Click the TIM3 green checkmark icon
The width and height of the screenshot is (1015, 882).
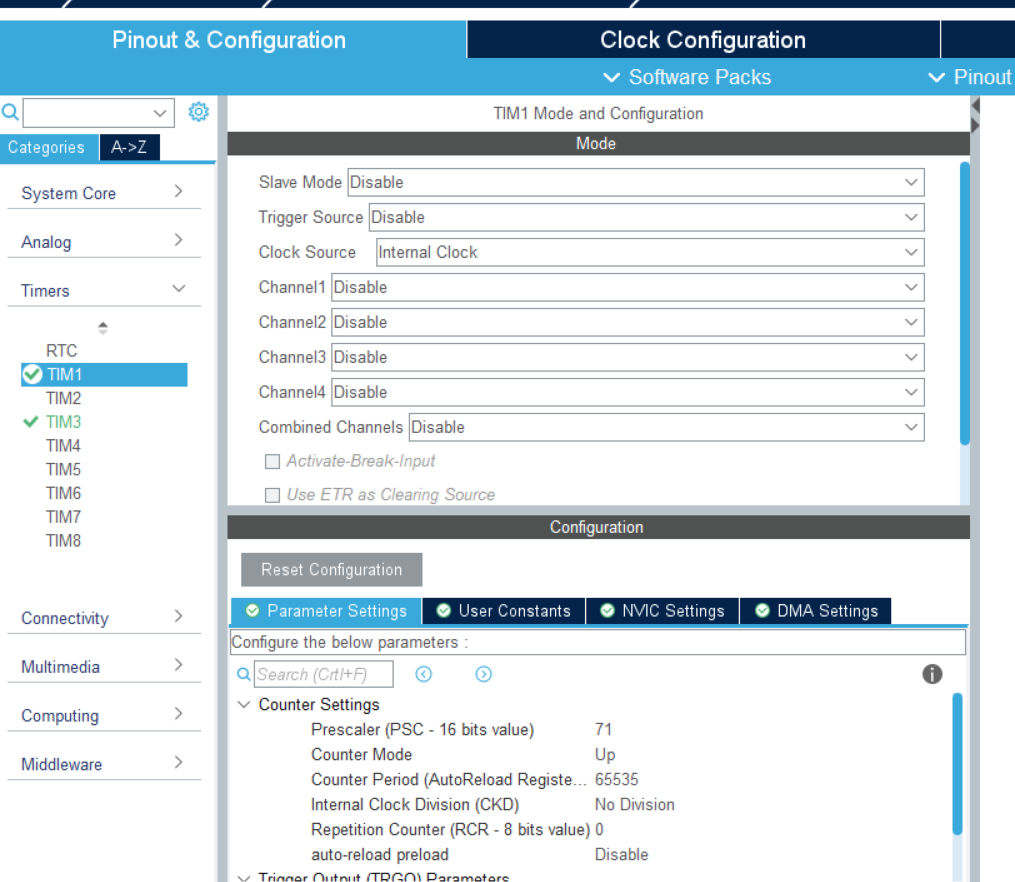click(x=30, y=422)
